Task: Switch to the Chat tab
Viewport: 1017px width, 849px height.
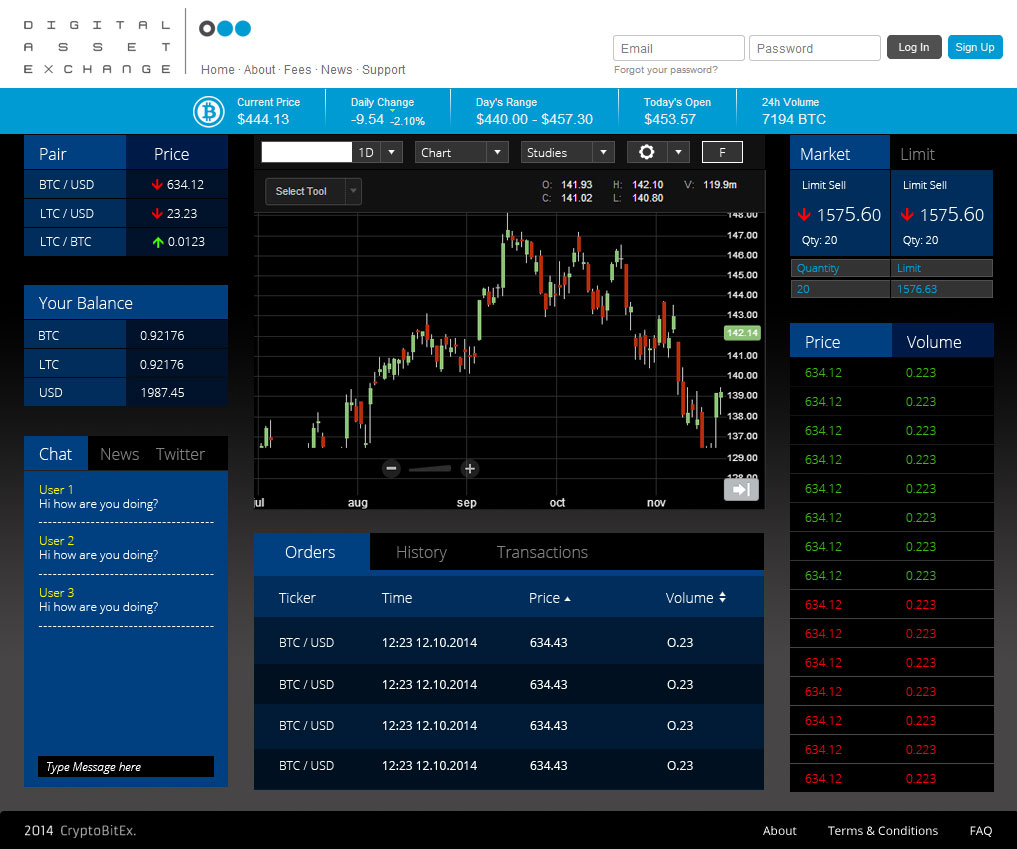Action: pos(56,454)
